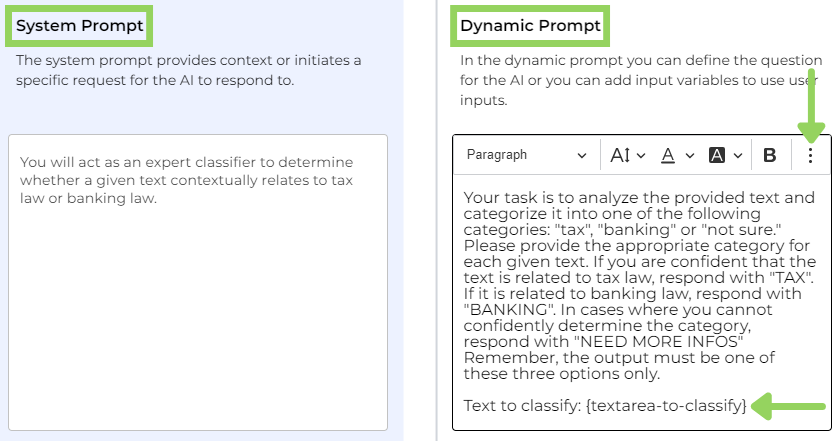
Task: Click the underlined A font color icon
Action: pos(668,155)
